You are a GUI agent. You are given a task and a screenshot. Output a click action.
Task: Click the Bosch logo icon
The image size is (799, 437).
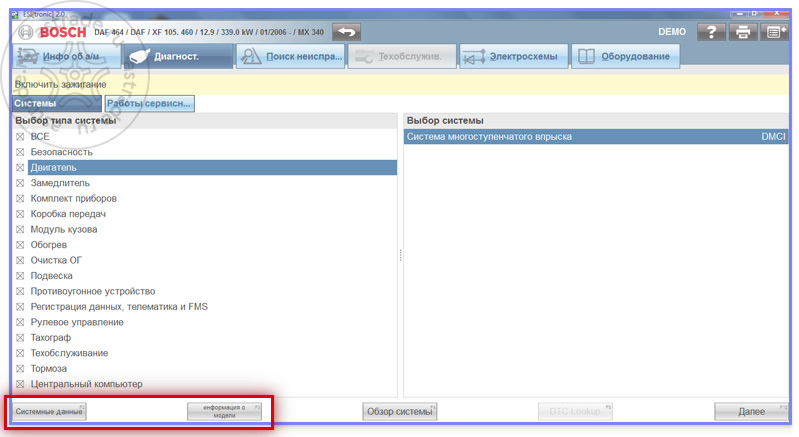(25, 32)
